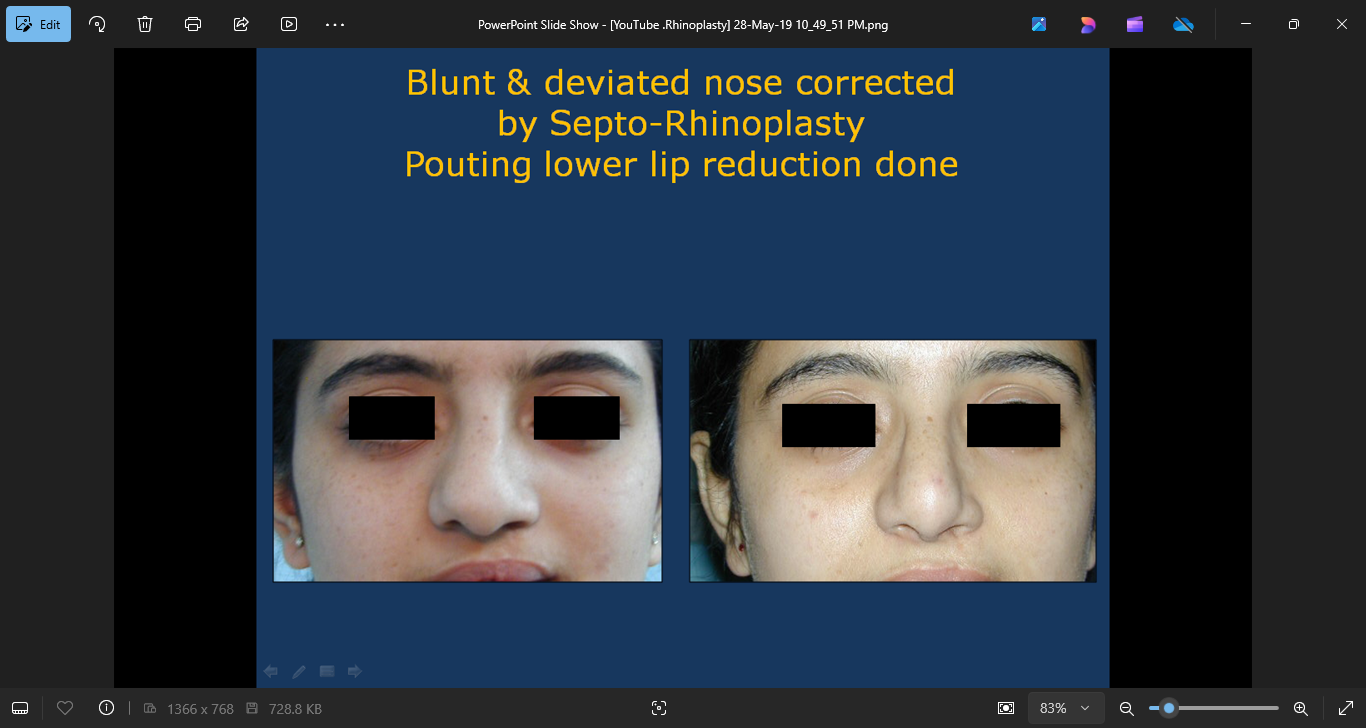Fit the image to window

click(1006, 708)
